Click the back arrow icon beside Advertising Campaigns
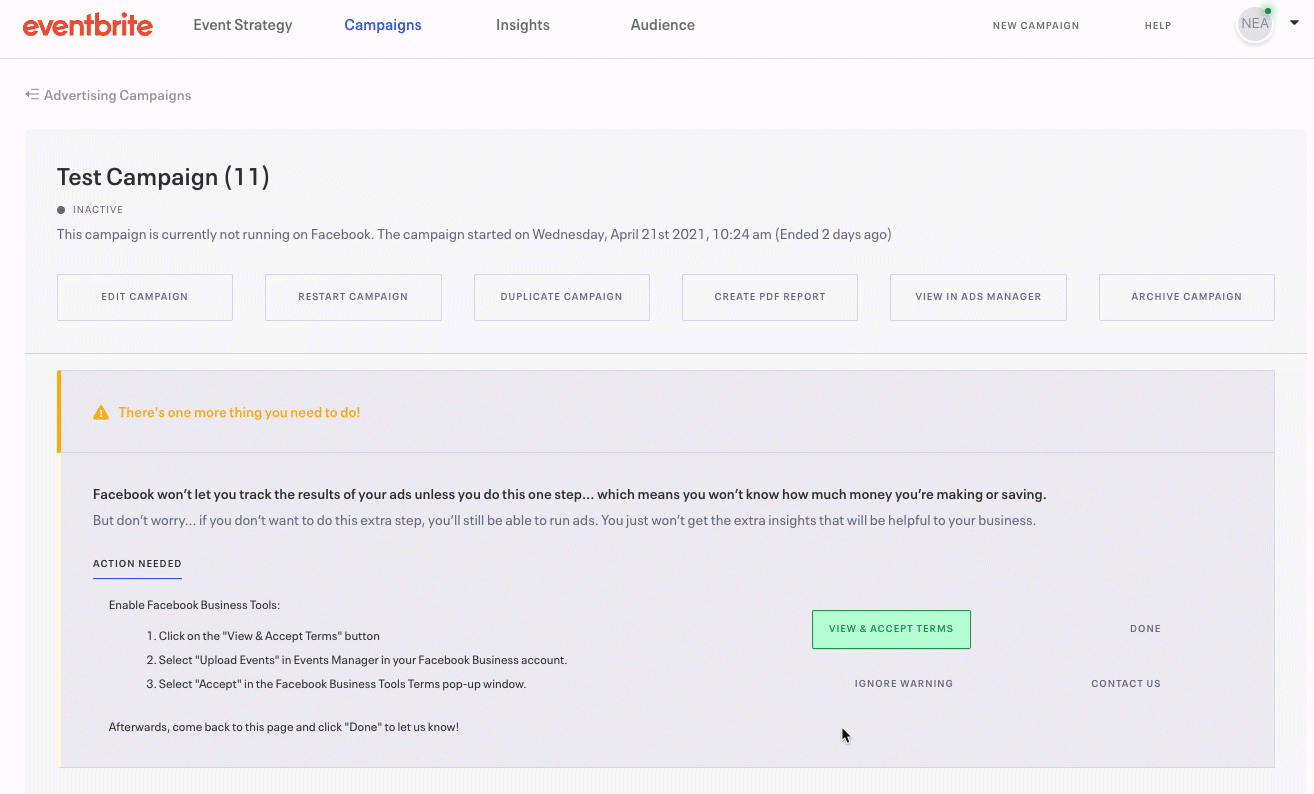Image resolution: width=1314 pixels, height=794 pixels. point(32,95)
